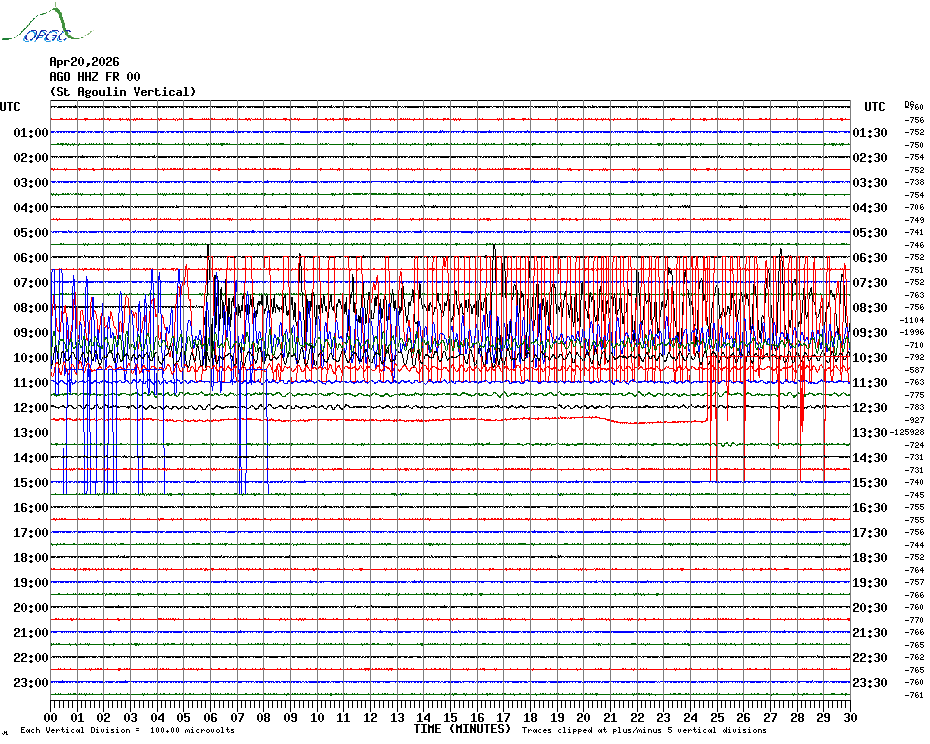930x744 pixels.
Task: Click the Apr20,2026 date label
Action: click(x=84, y=62)
